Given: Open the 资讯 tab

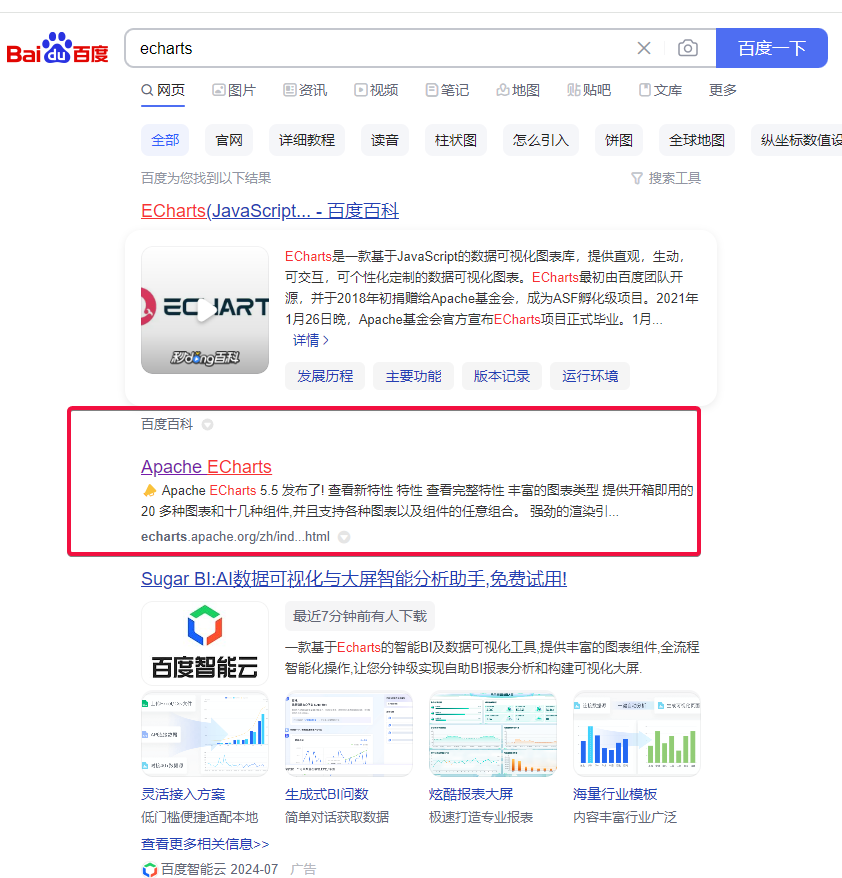Looking at the screenshot, I should (305, 90).
